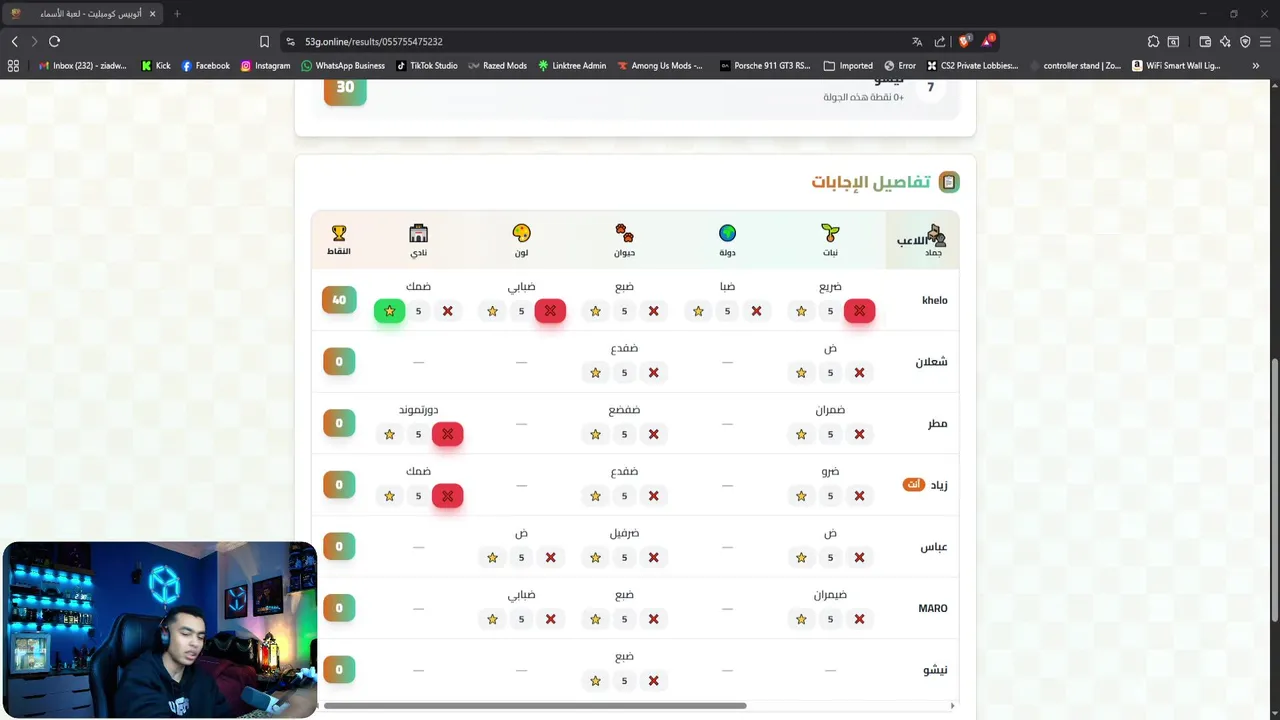Open the Instagram bookmark
This screenshot has width=1280, height=720.
(265, 65)
